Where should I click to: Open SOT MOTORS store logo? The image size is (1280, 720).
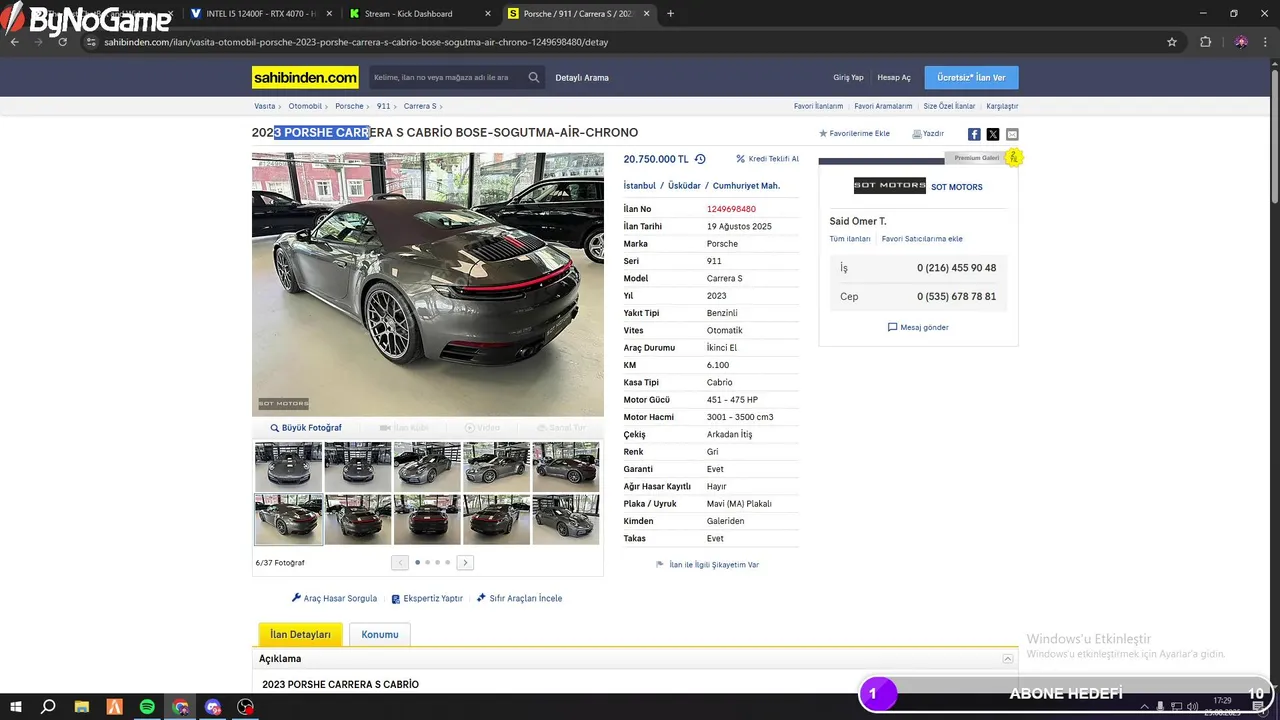click(x=889, y=186)
